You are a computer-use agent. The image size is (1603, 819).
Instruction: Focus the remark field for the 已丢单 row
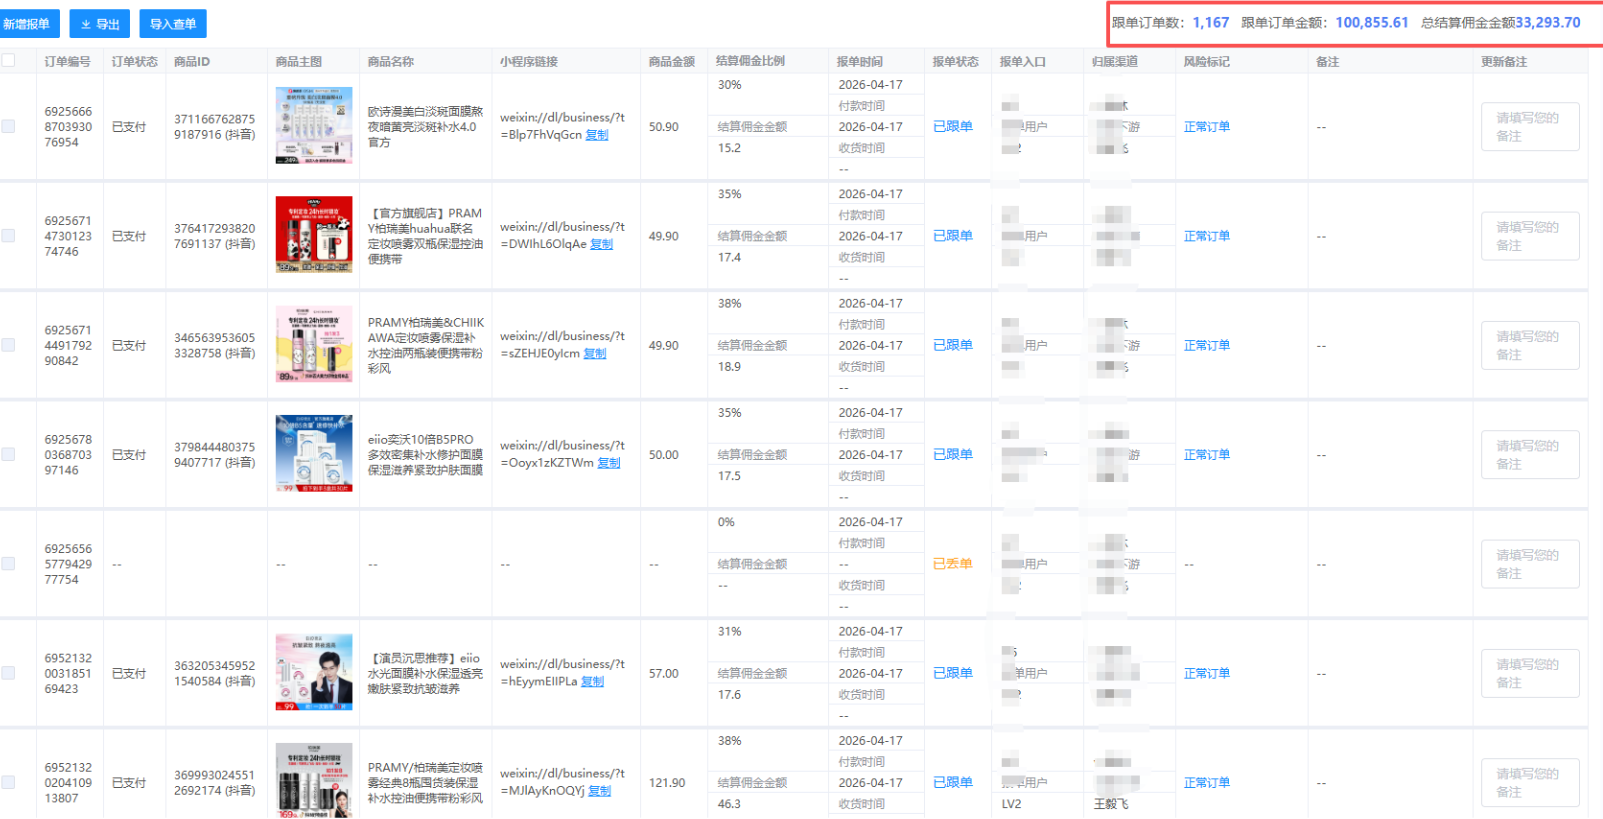[x=1530, y=564]
